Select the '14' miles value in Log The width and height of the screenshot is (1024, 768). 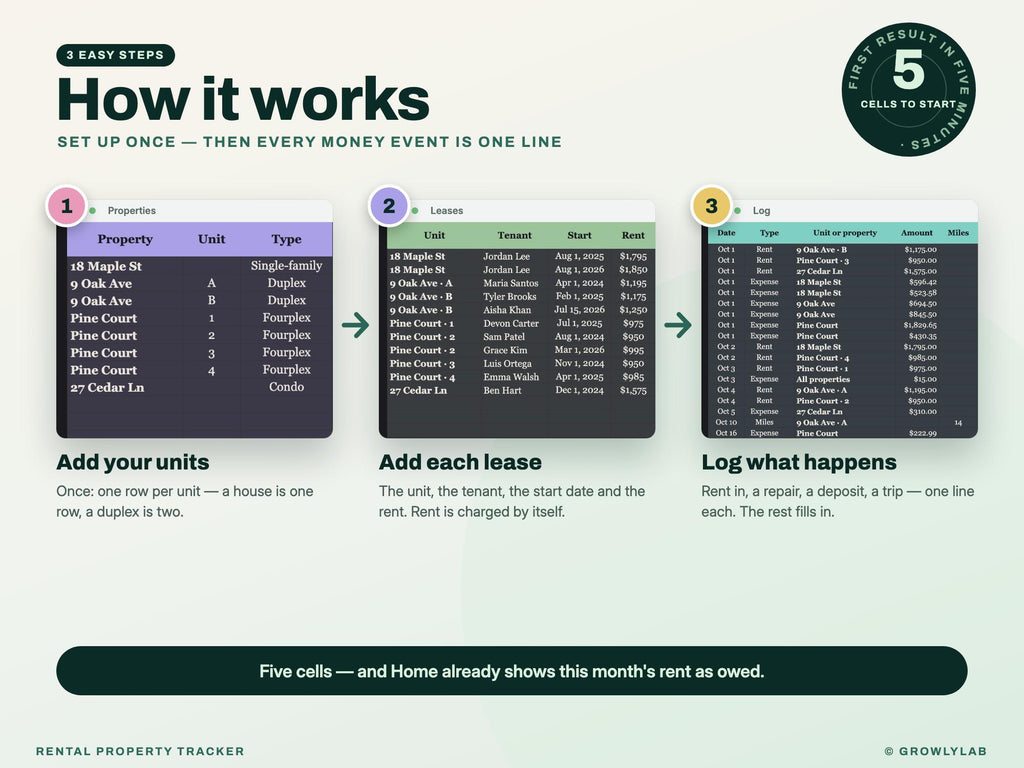958,423
